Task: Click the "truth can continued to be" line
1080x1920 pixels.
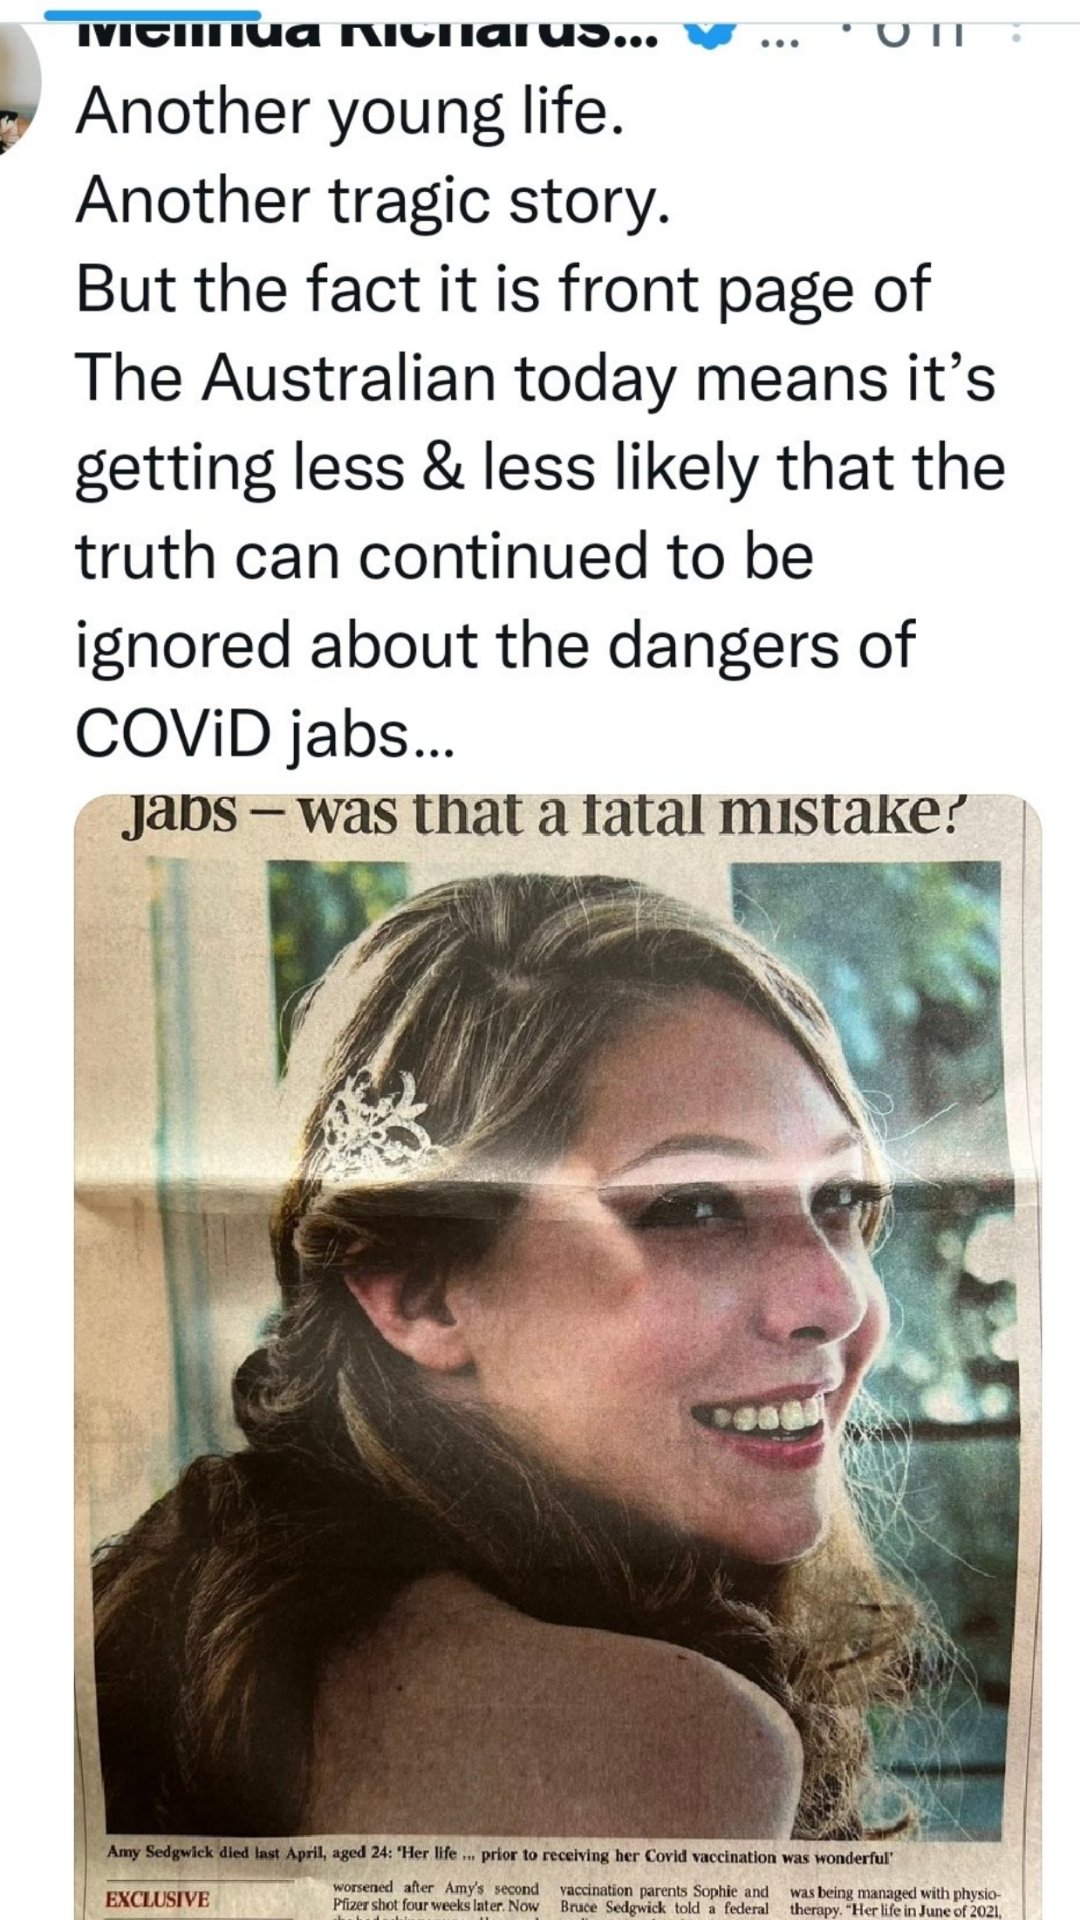Action: pyautogui.click(x=444, y=556)
